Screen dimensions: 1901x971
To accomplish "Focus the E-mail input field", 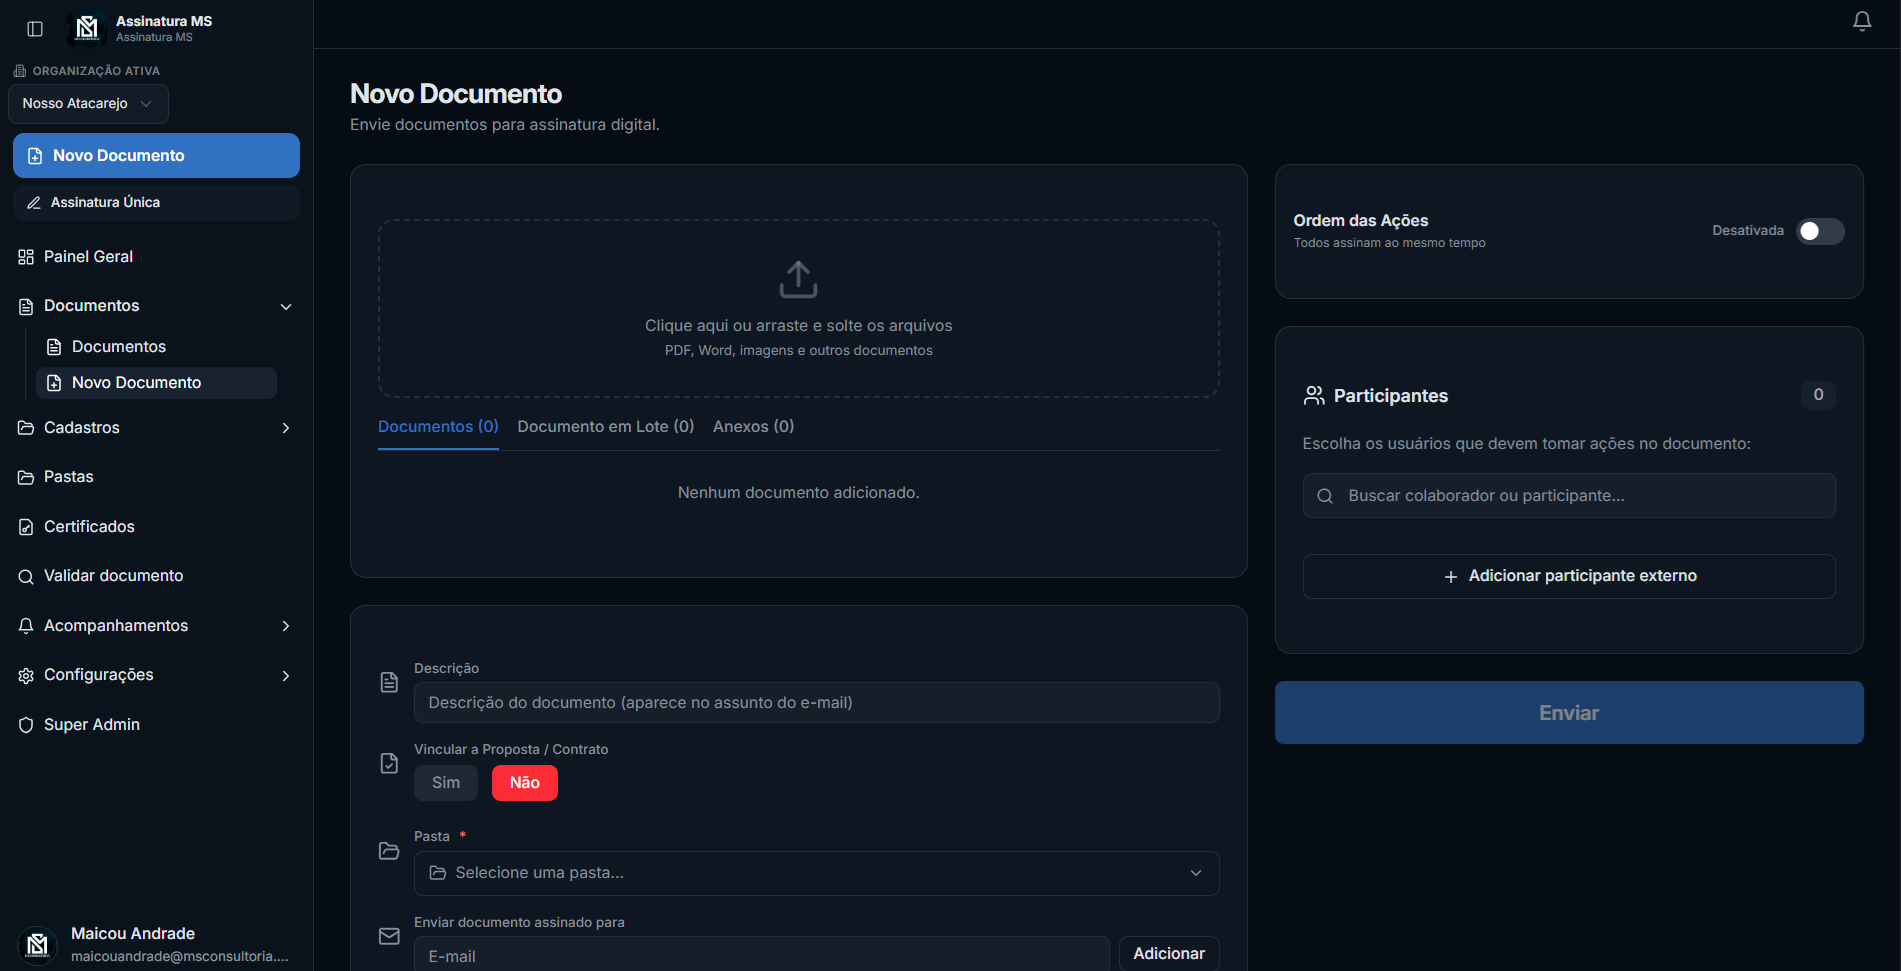I will click(761, 955).
